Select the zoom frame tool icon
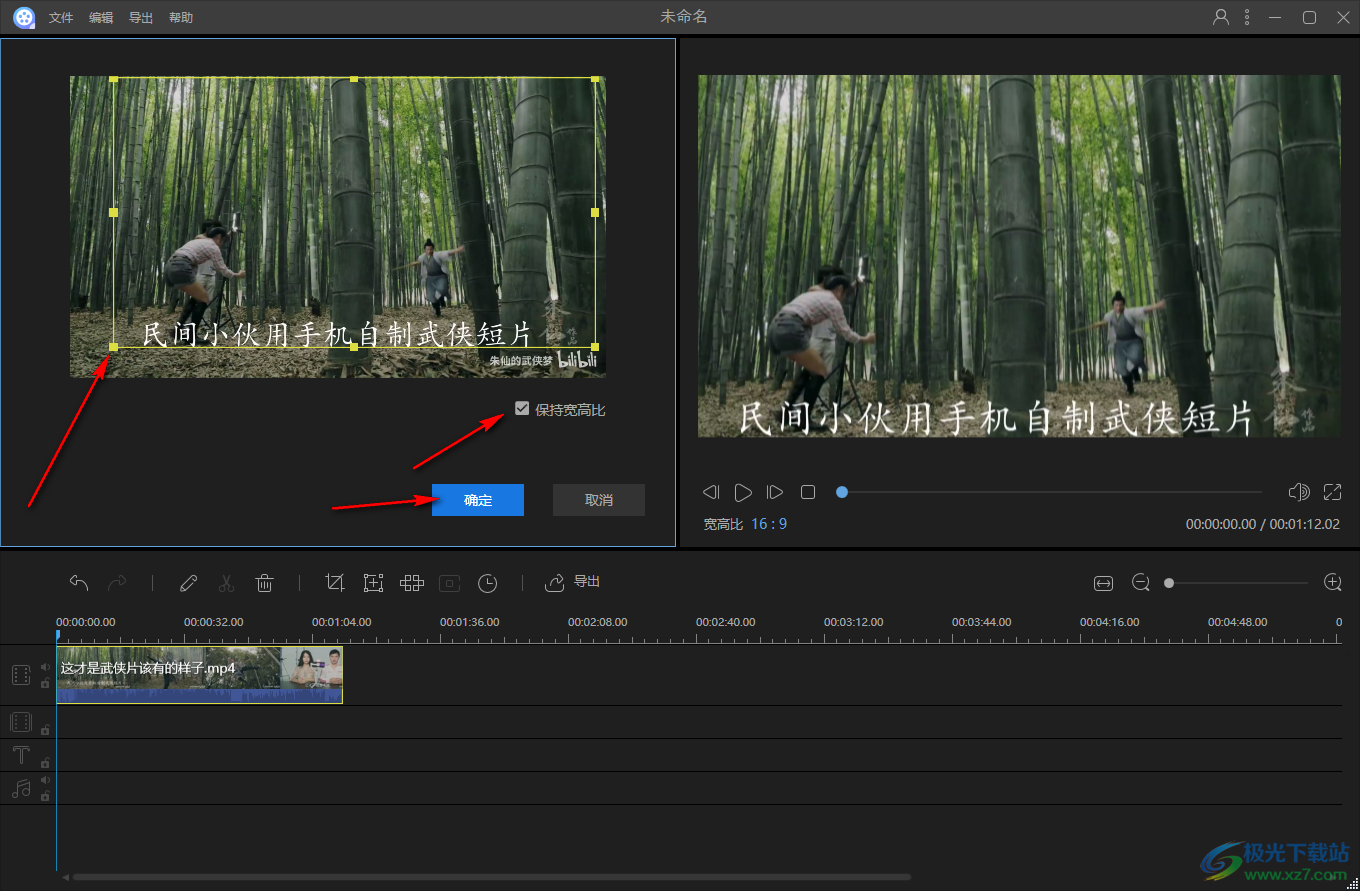Screen dimensions: 1360x891 374,583
